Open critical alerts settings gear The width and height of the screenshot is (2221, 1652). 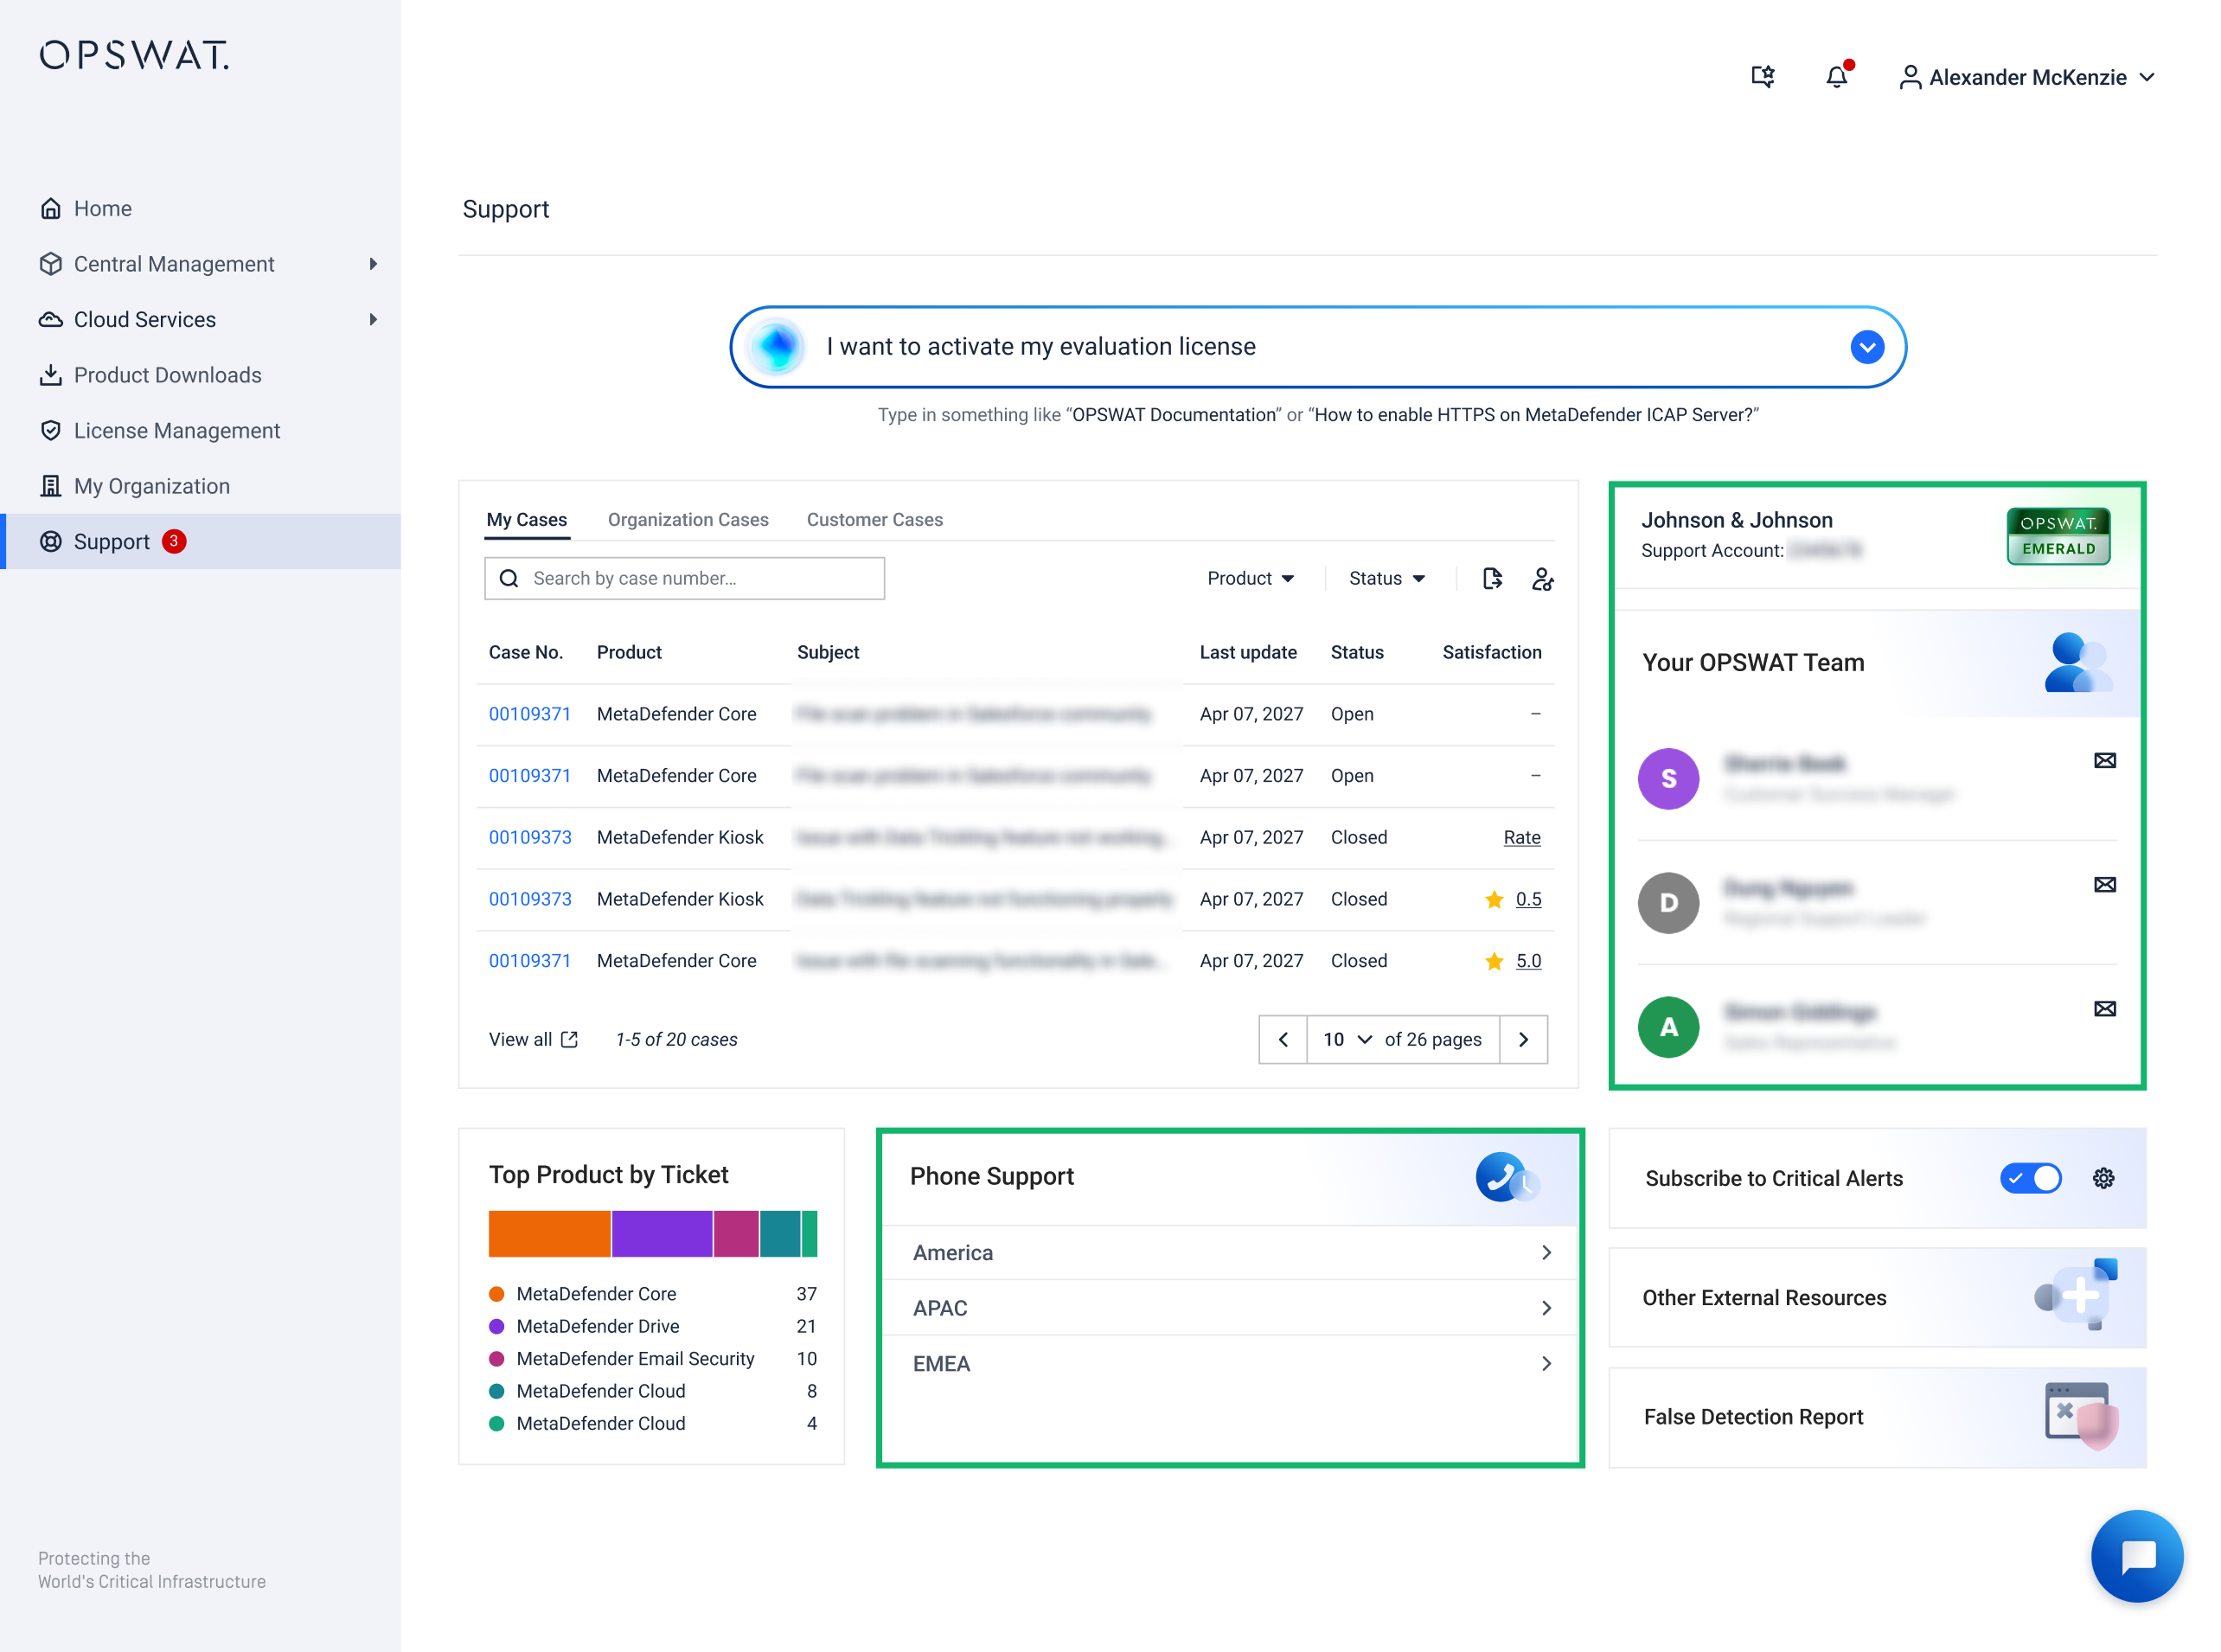coord(2103,1178)
